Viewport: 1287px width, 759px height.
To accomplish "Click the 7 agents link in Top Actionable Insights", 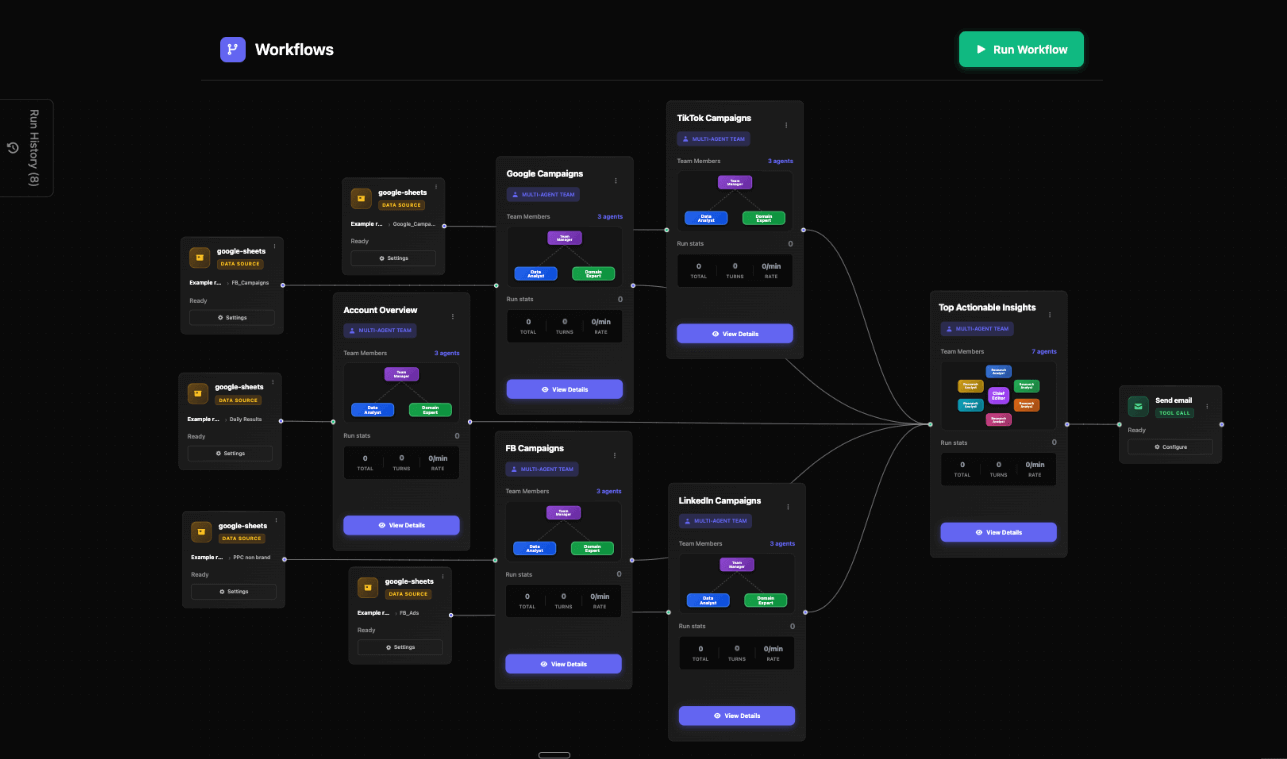I will (x=1045, y=352).
